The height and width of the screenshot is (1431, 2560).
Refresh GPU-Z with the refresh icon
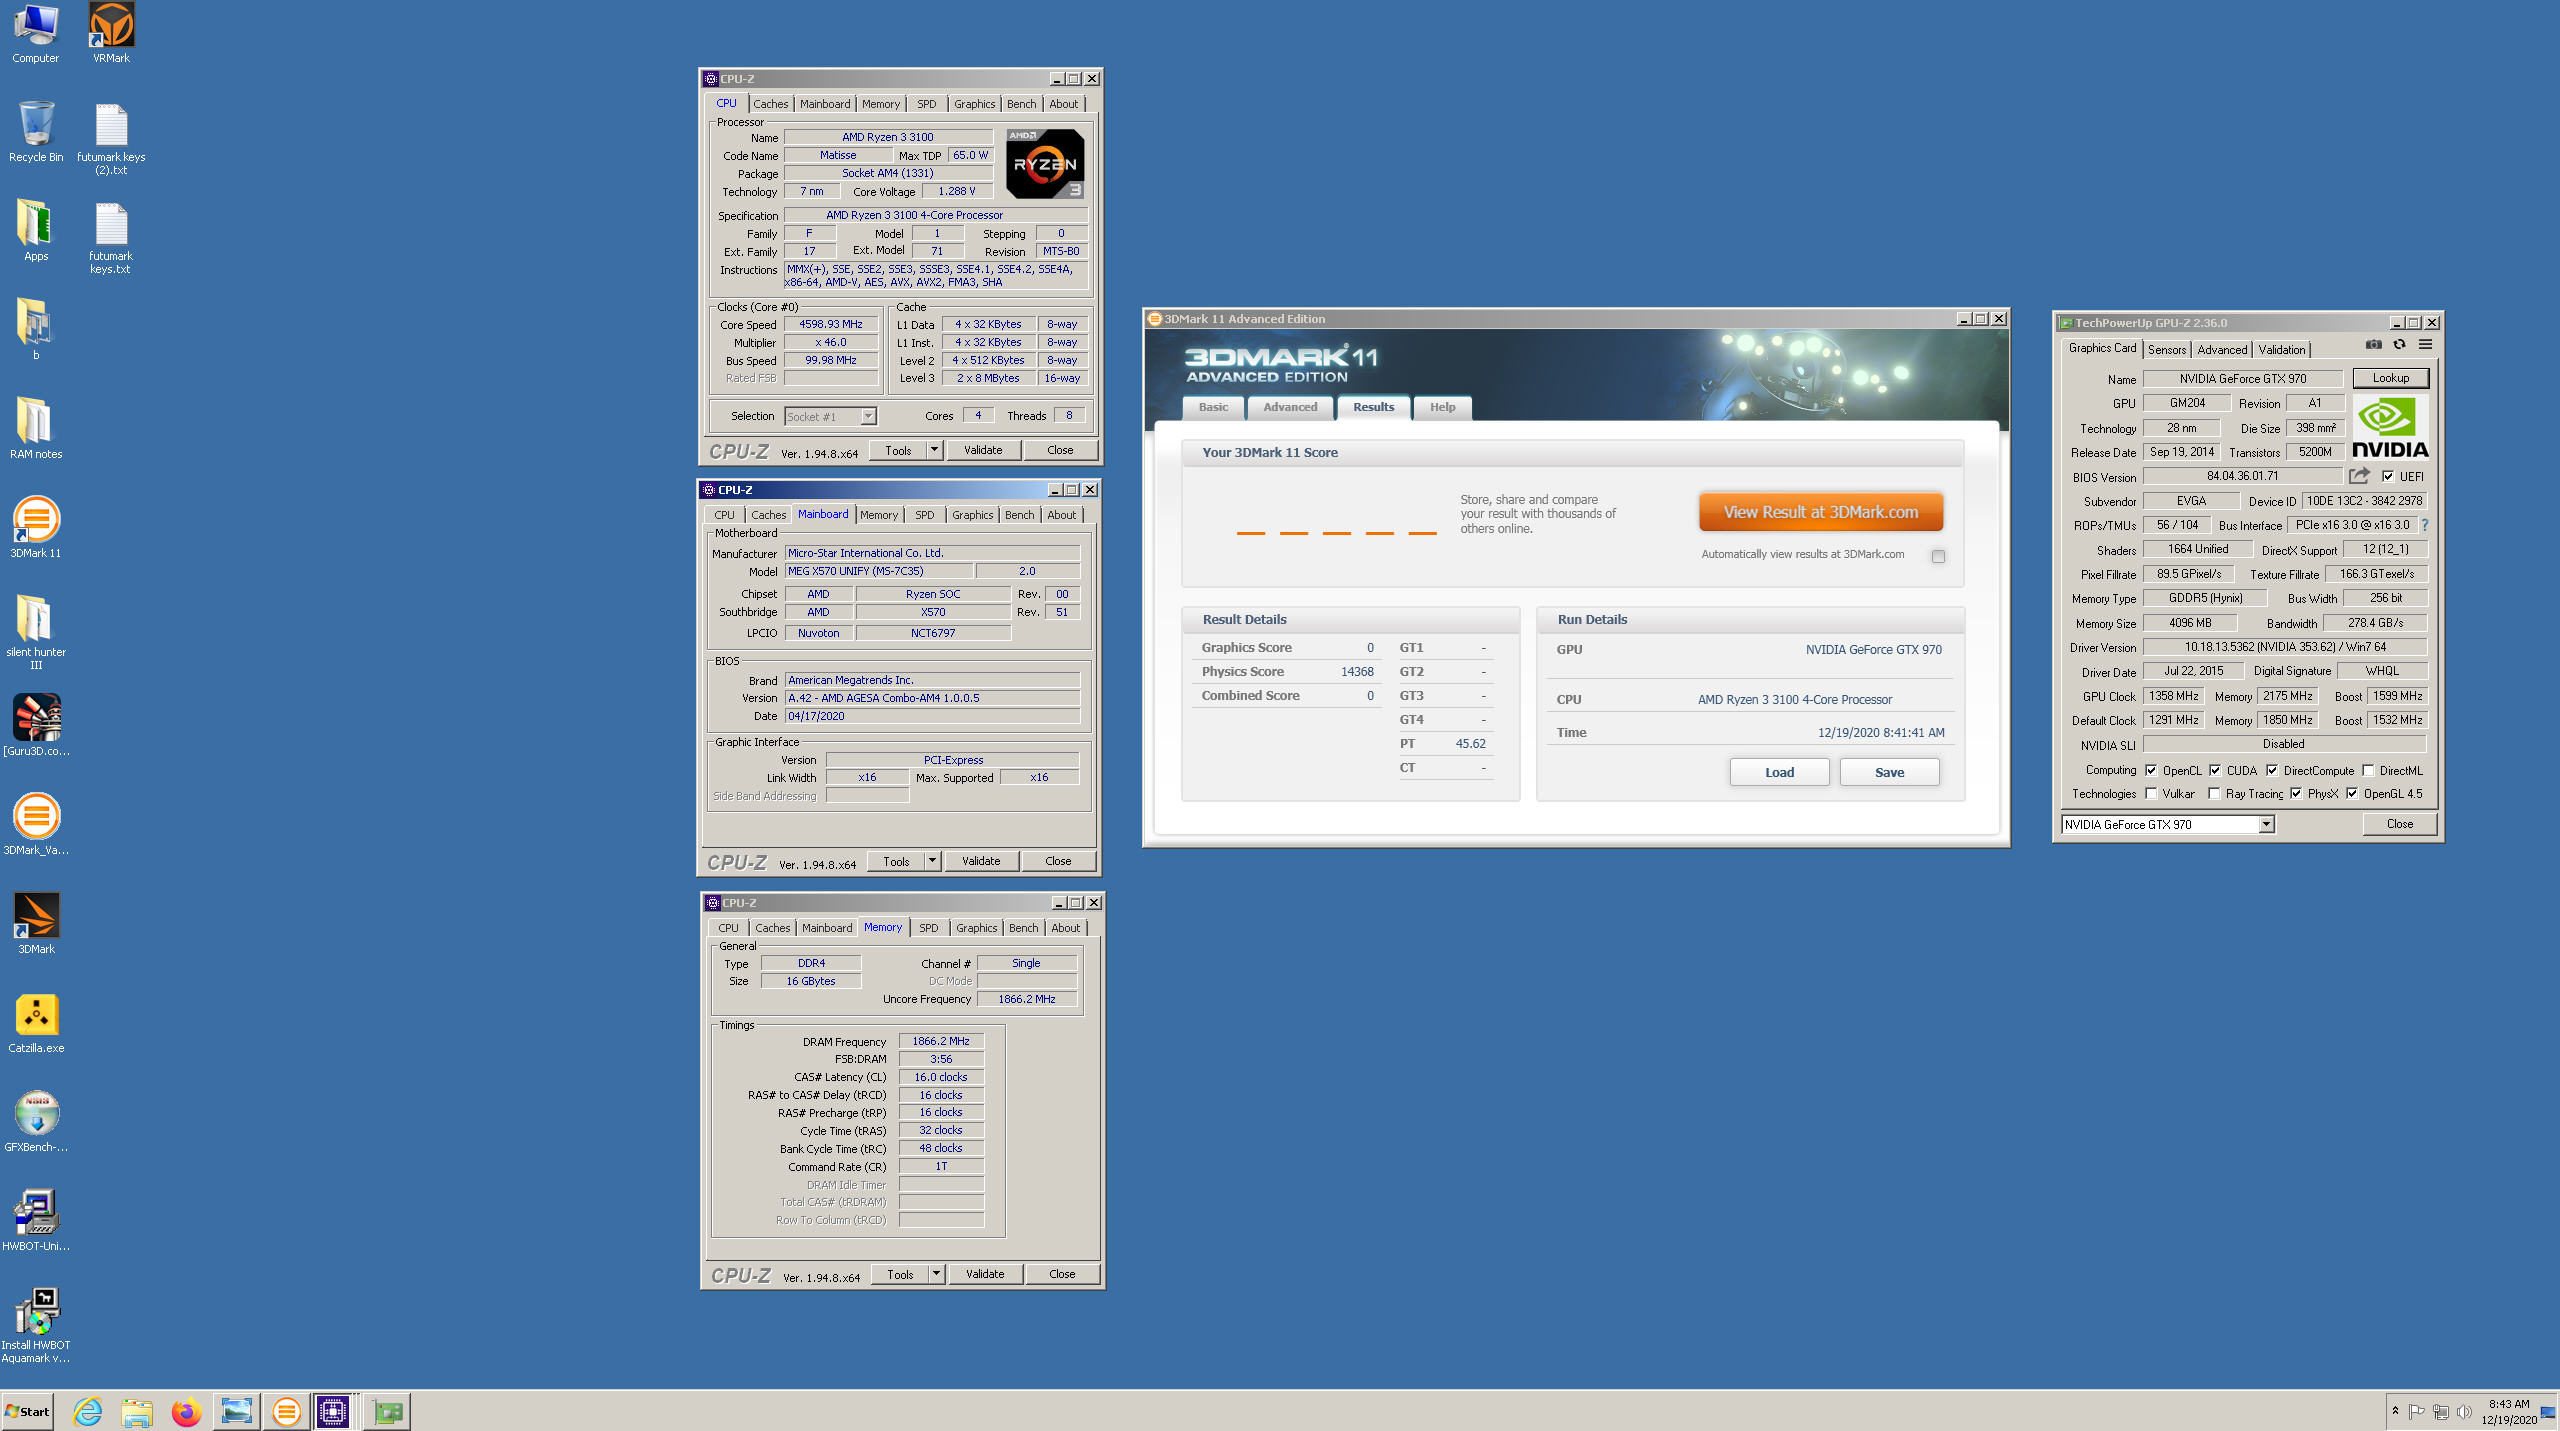tap(2399, 345)
